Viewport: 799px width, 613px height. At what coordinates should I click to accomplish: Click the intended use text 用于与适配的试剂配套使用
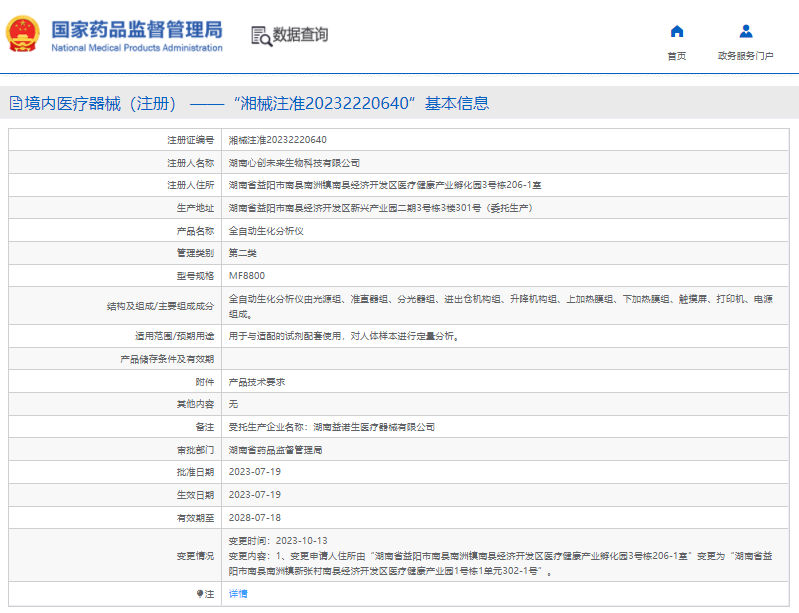pyautogui.click(x=344, y=336)
